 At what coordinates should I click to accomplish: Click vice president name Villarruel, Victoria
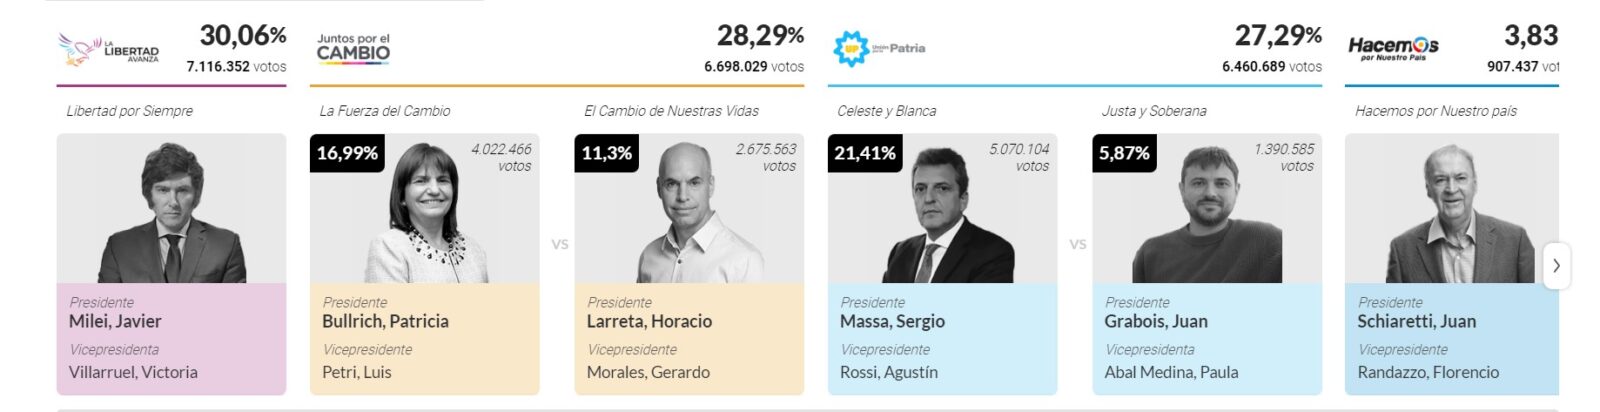point(133,372)
